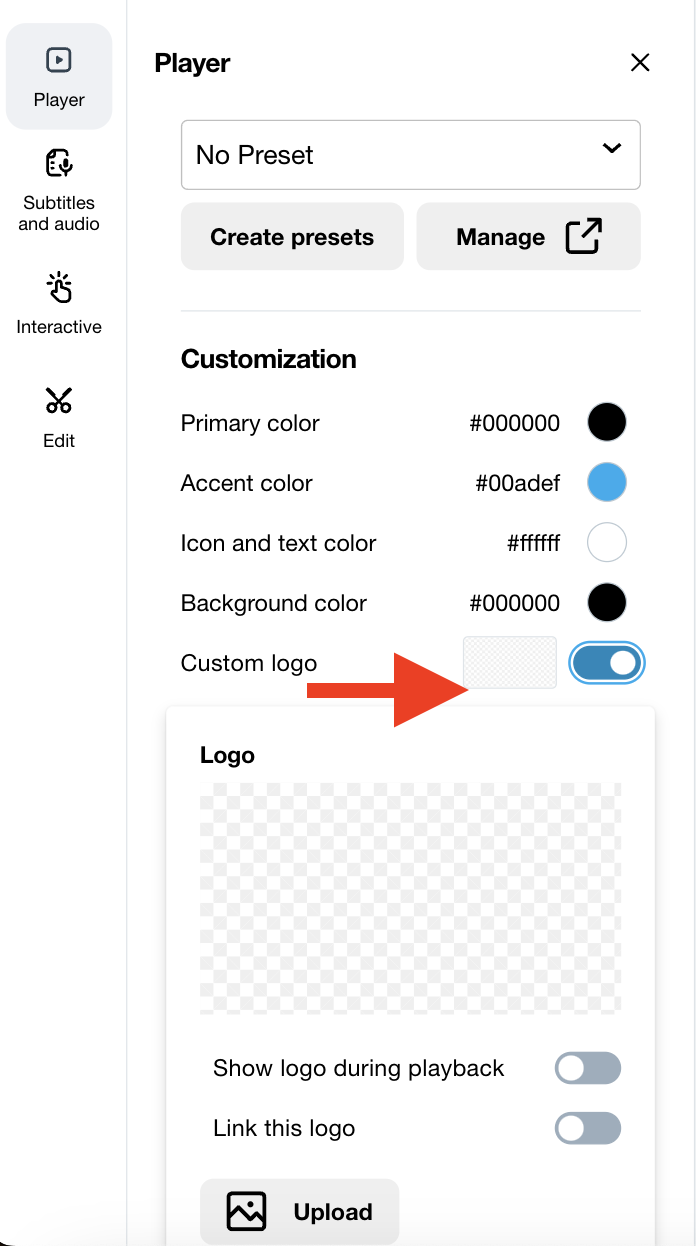Image resolution: width=696 pixels, height=1246 pixels.
Task: Disable the Custom logo toggle
Action: pos(607,663)
